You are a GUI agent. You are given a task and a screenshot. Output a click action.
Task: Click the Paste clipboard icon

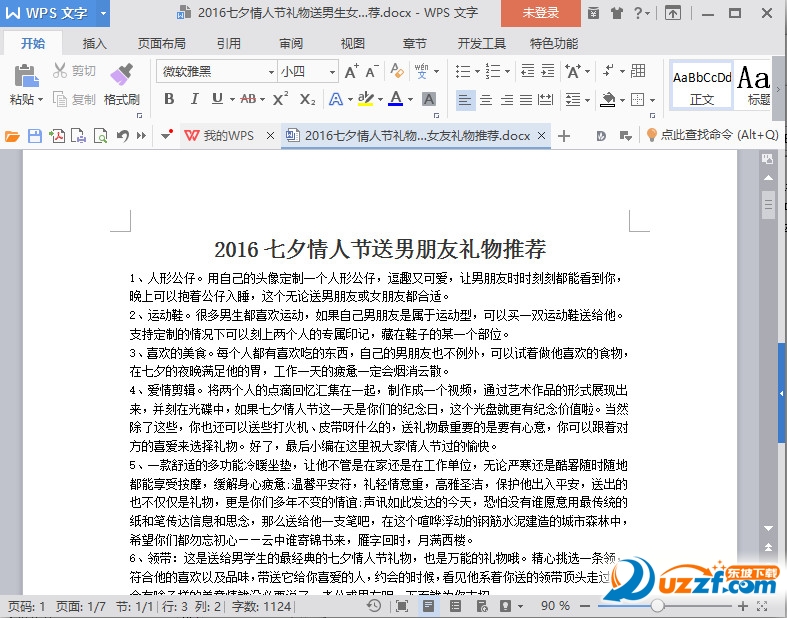pyautogui.click(x=26, y=75)
